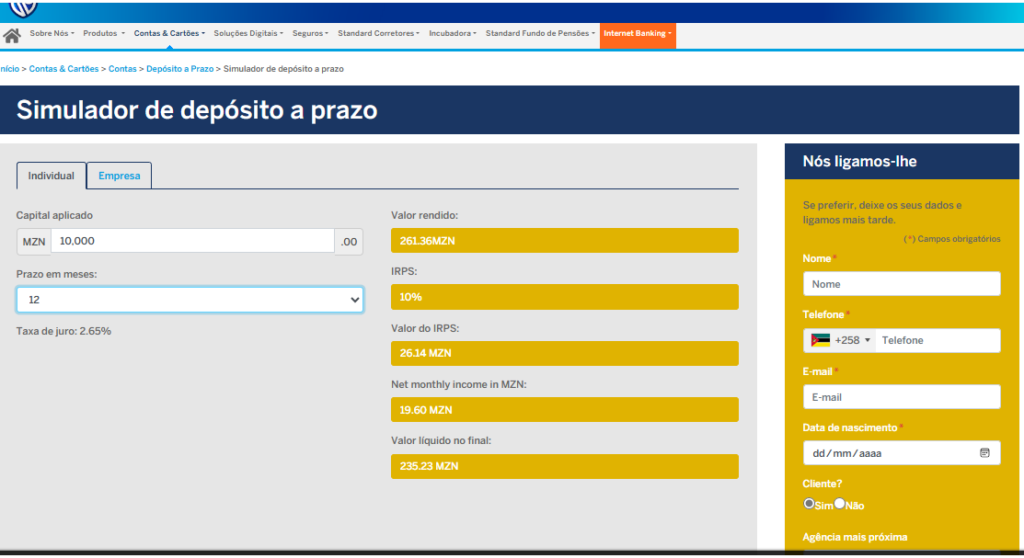The height and width of the screenshot is (558, 1024).
Task: Click the Internet Banking button
Action: [637, 35]
